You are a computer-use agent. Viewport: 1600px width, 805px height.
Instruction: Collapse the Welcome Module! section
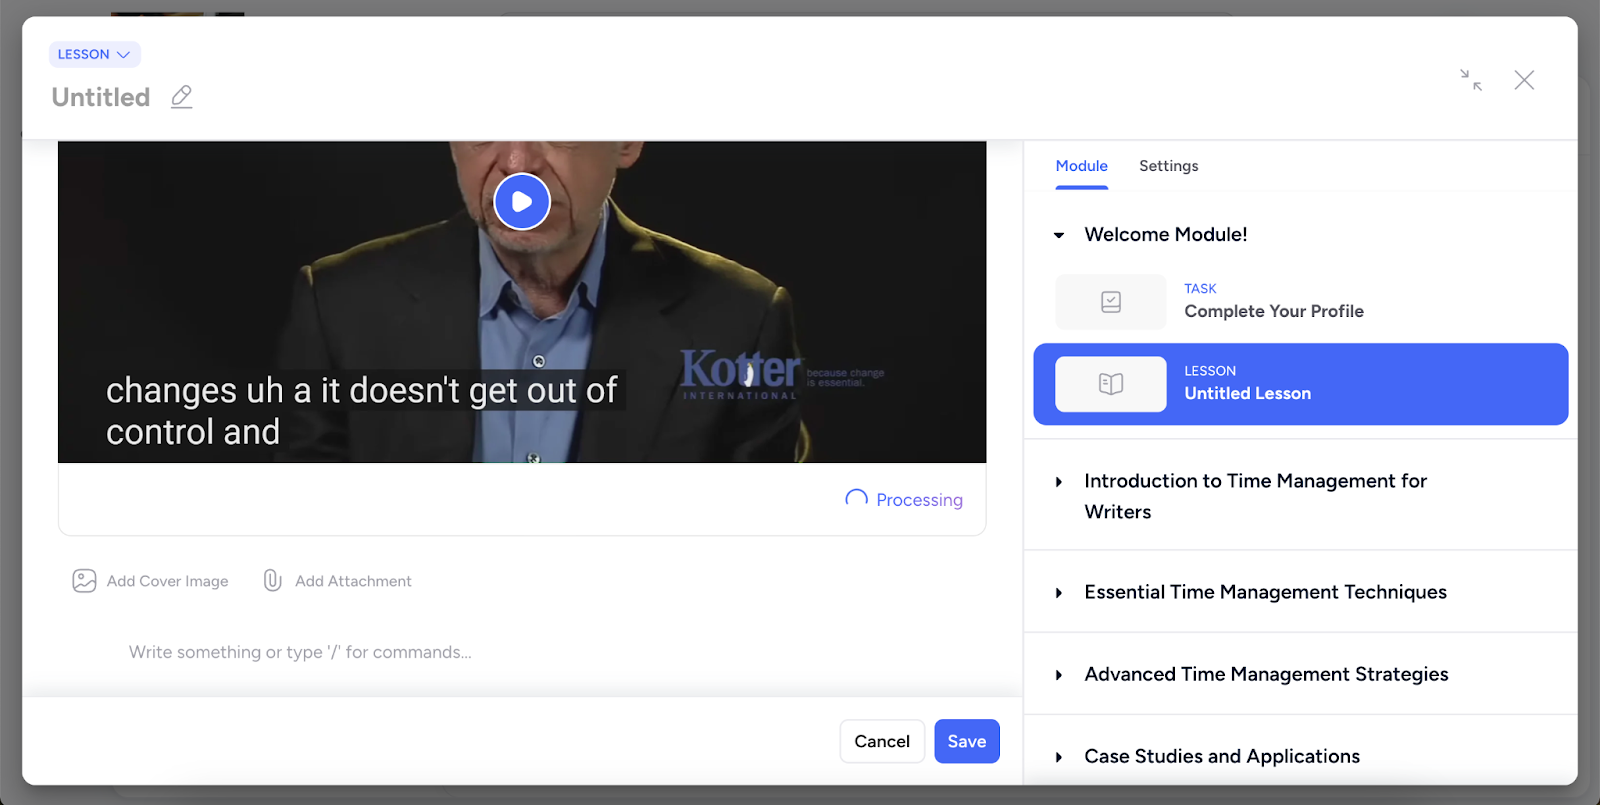tap(1059, 235)
